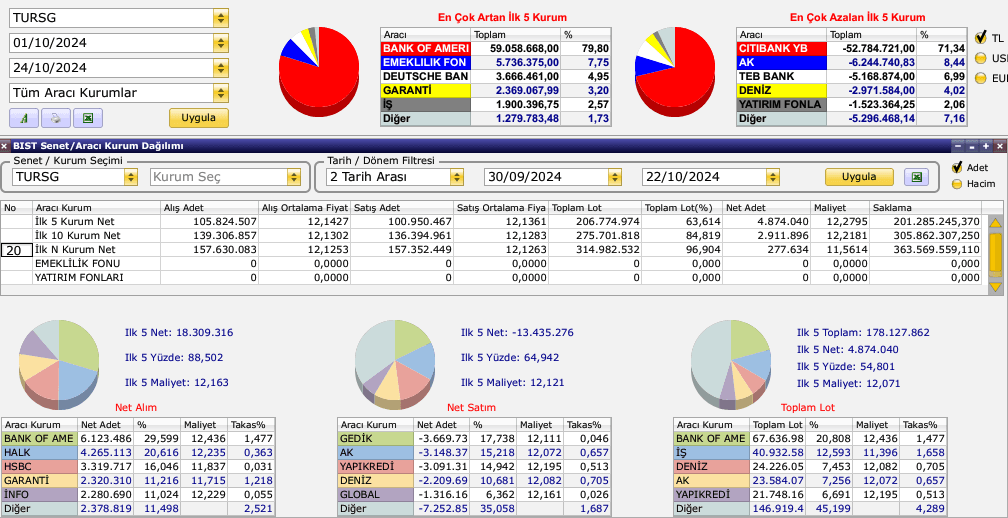Open the 24/10/2024 end date dropdown
Viewport: 1008px width, 518px height.
point(220,67)
